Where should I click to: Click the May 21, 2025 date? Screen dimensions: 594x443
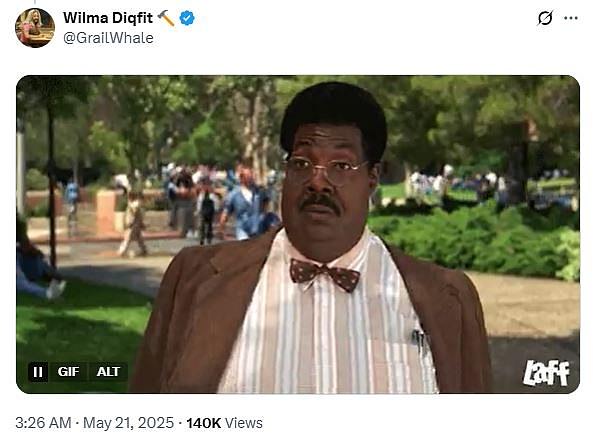128,423
